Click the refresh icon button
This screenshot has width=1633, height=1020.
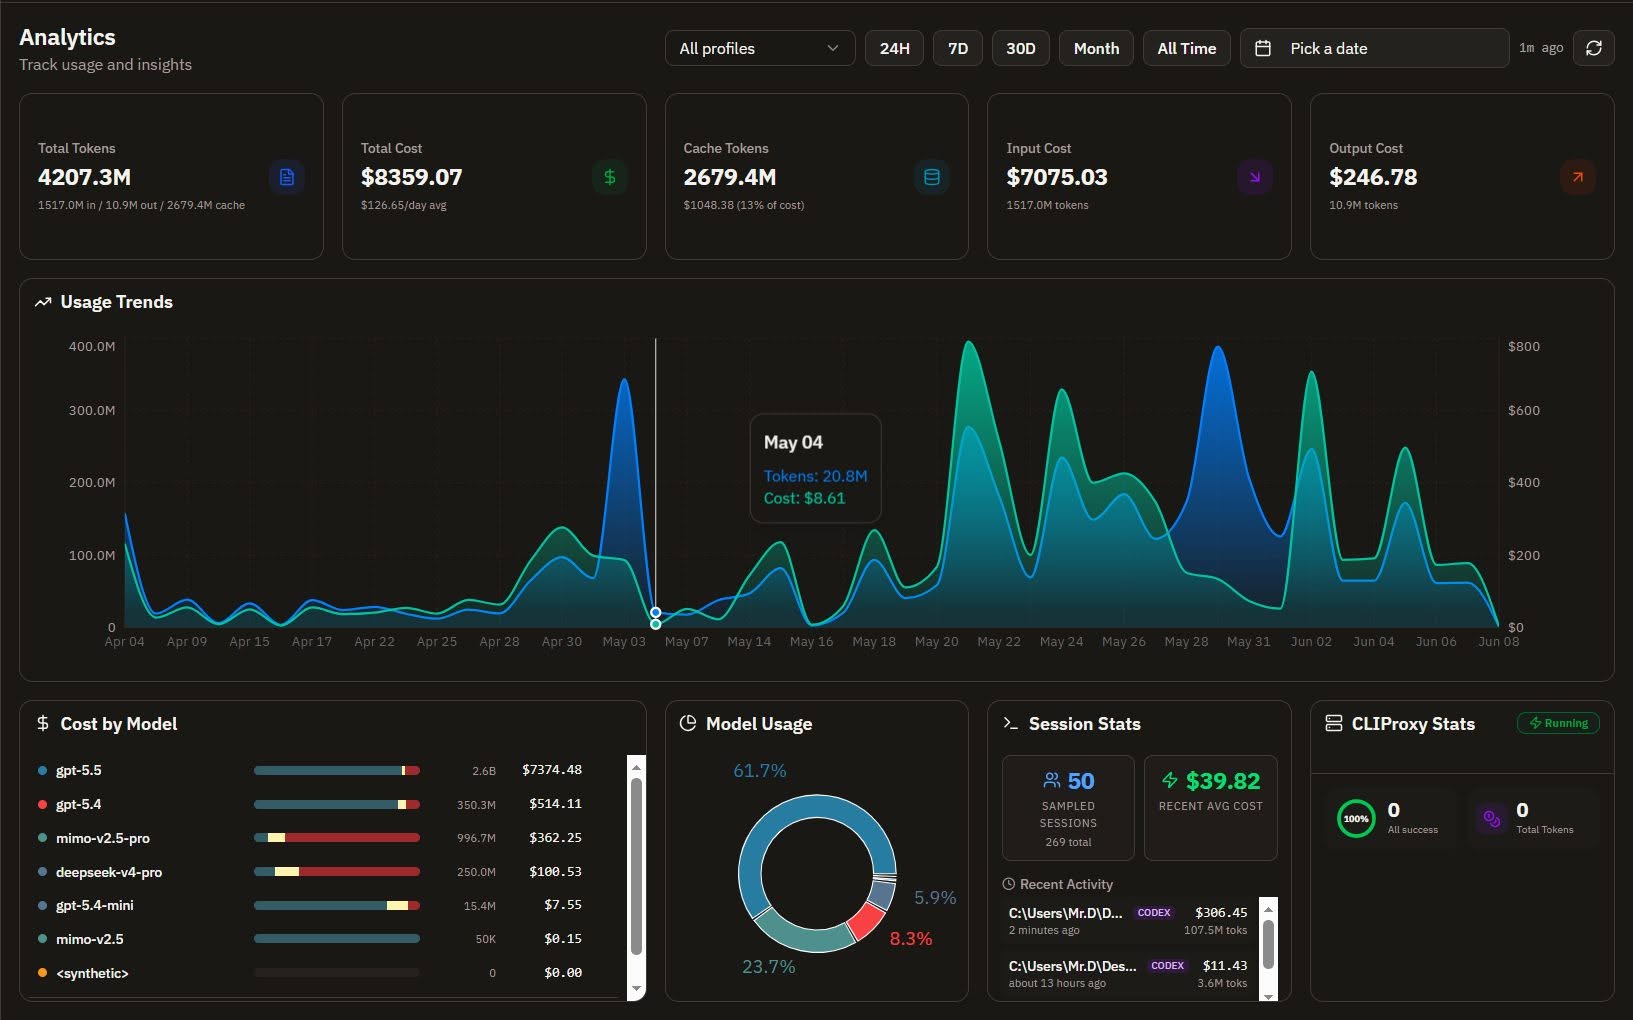tap(1593, 48)
